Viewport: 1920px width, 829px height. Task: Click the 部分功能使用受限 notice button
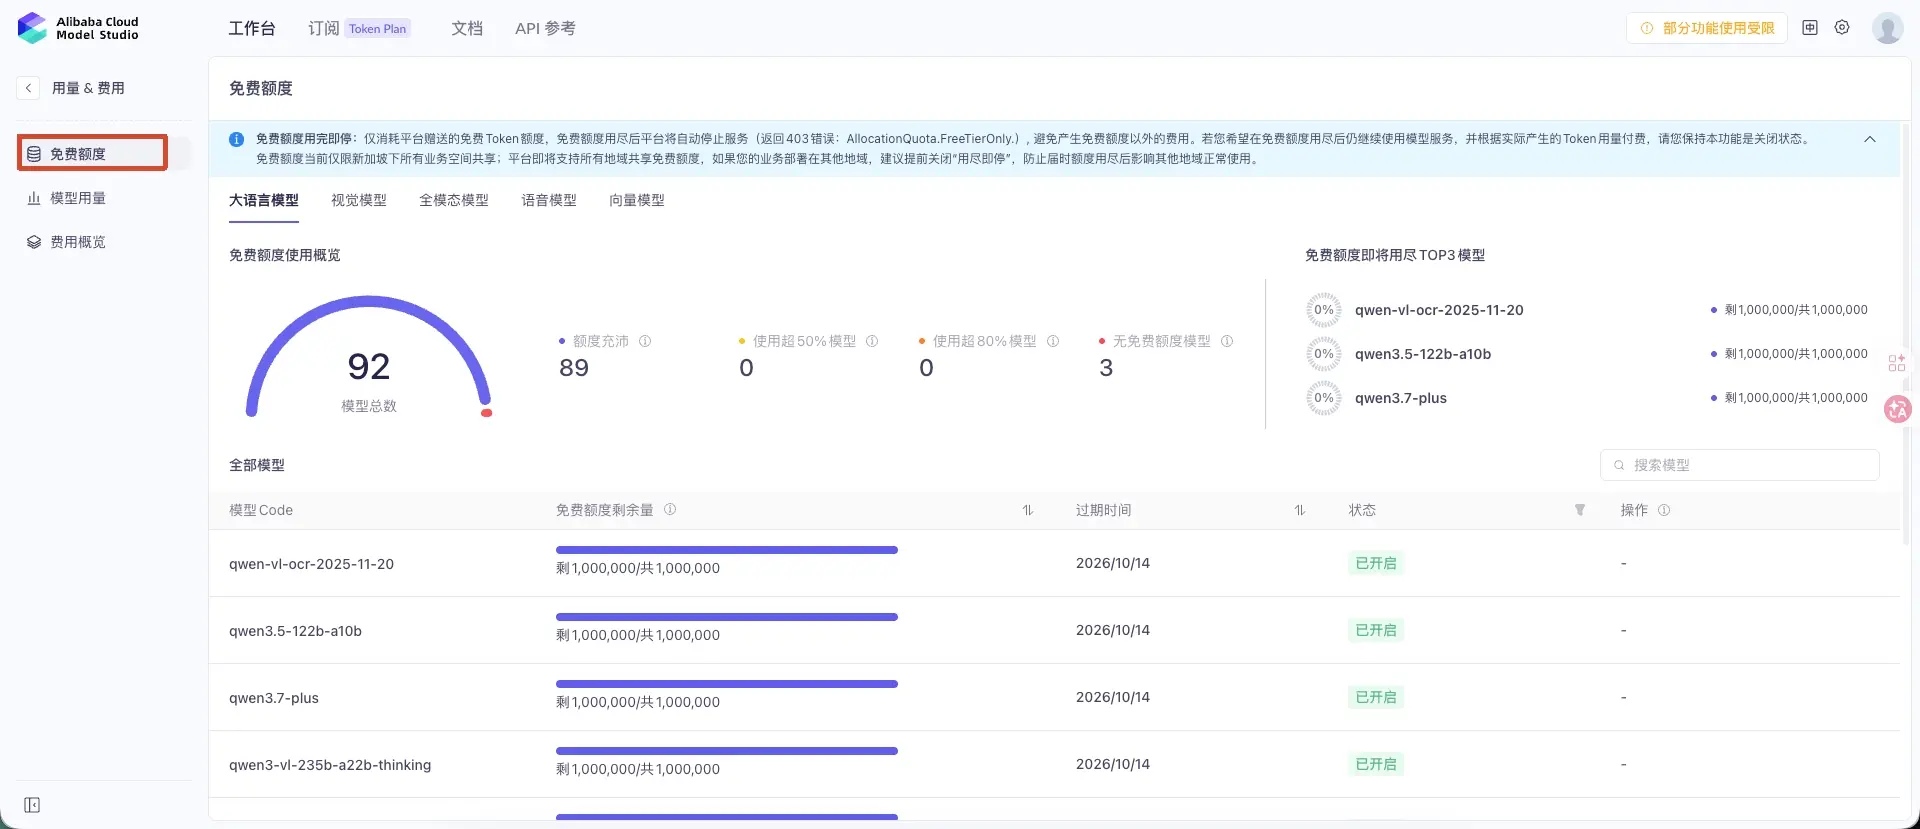pyautogui.click(x=1707, y=28)
